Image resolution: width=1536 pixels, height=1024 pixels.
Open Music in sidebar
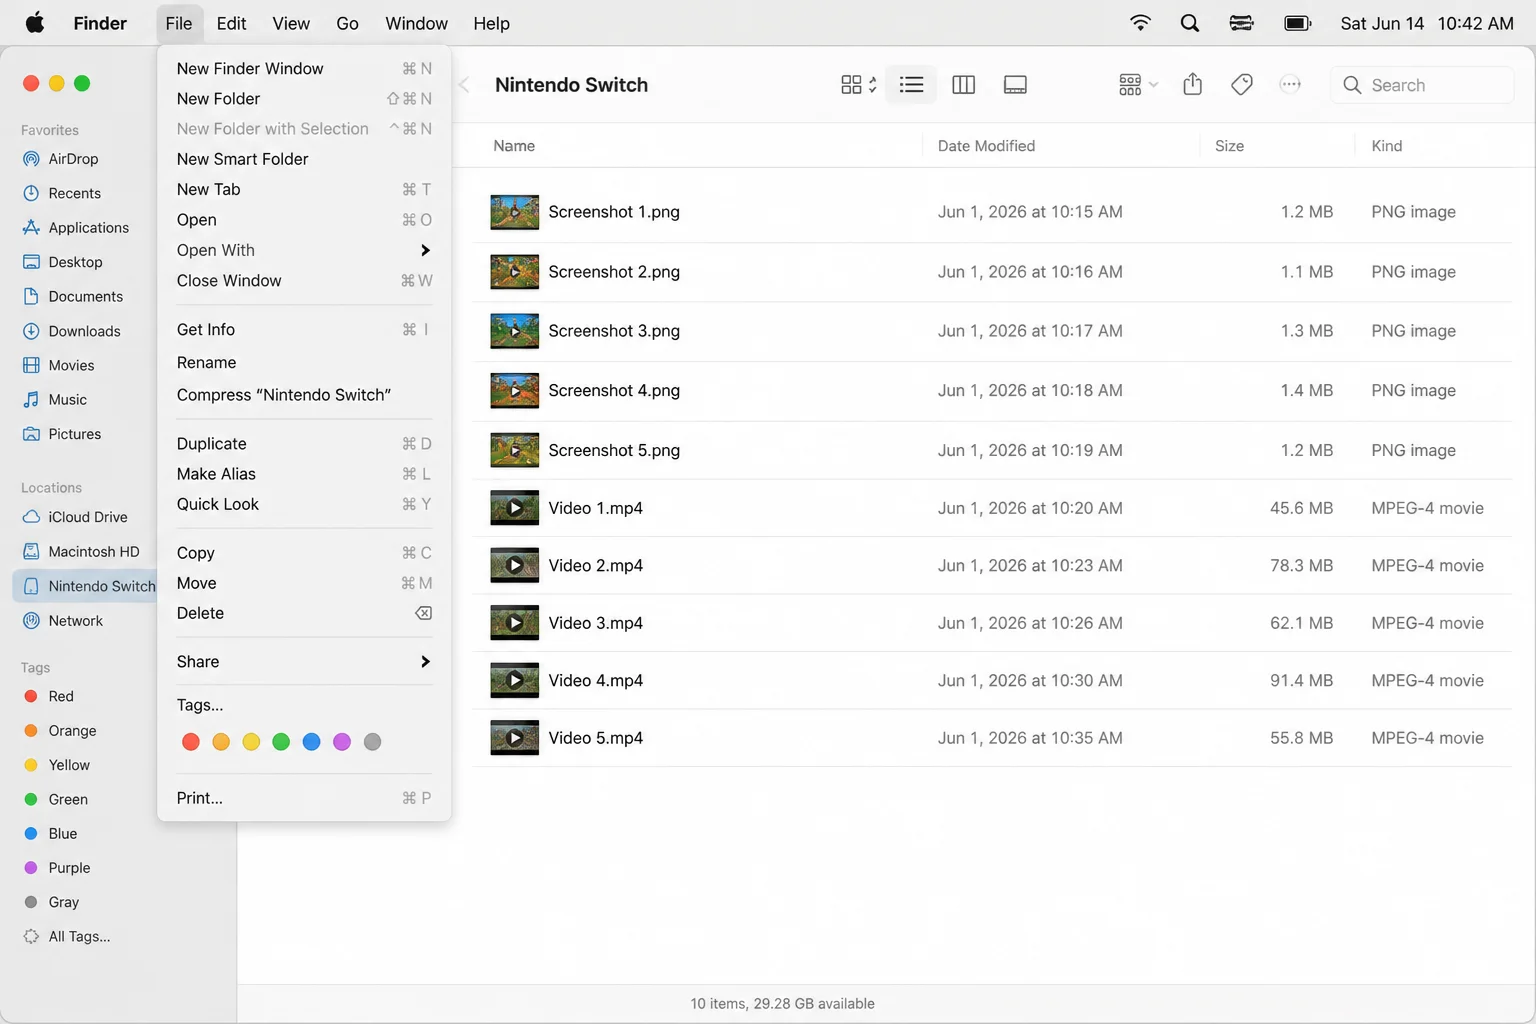pos(54,400)
